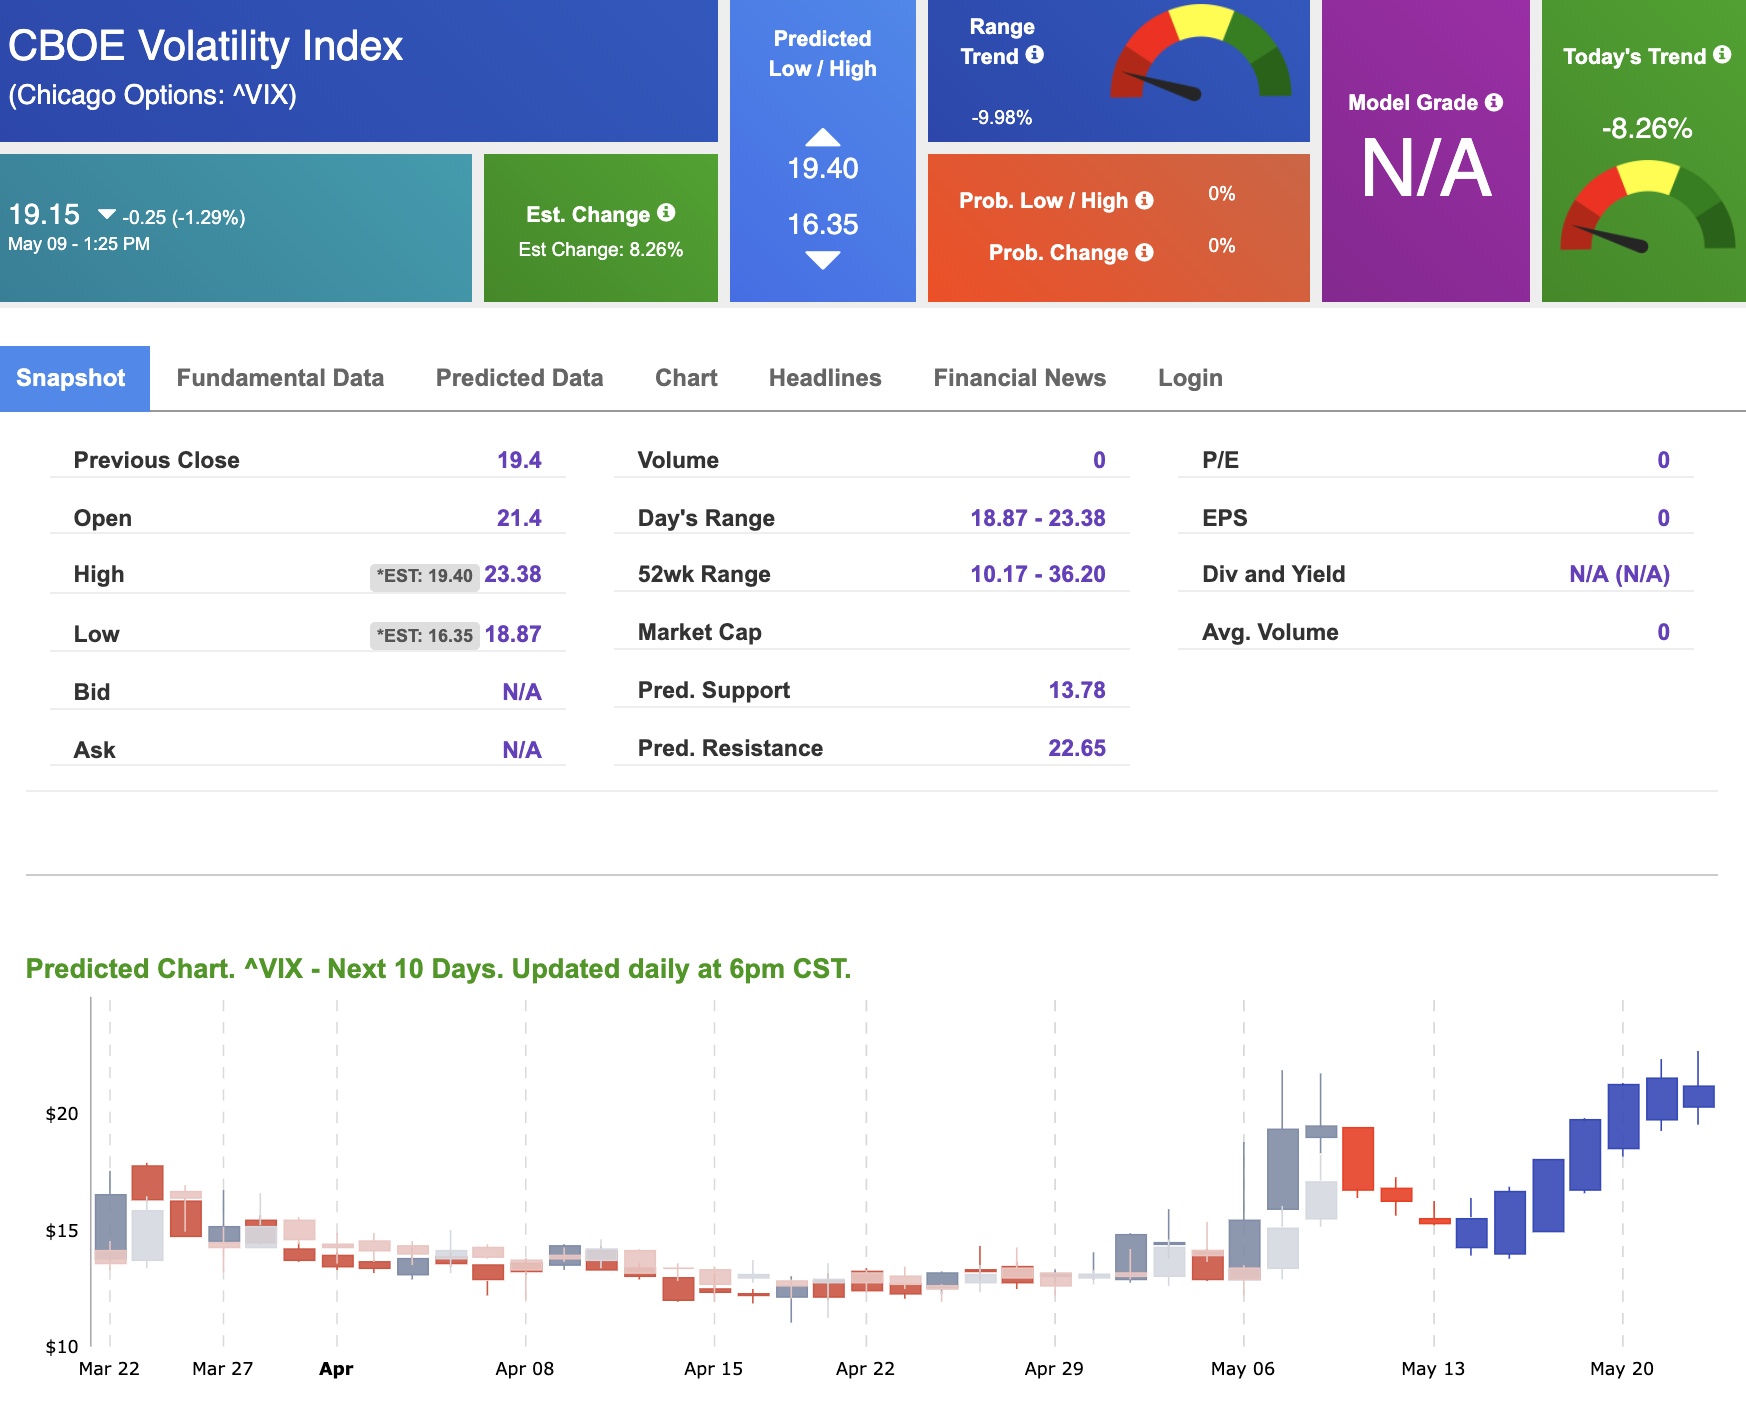Image resolution: width=1746 pixels, height=1402 pixels.
Task: Click the Mar 22 axis label
Action: pos(109,1369)
